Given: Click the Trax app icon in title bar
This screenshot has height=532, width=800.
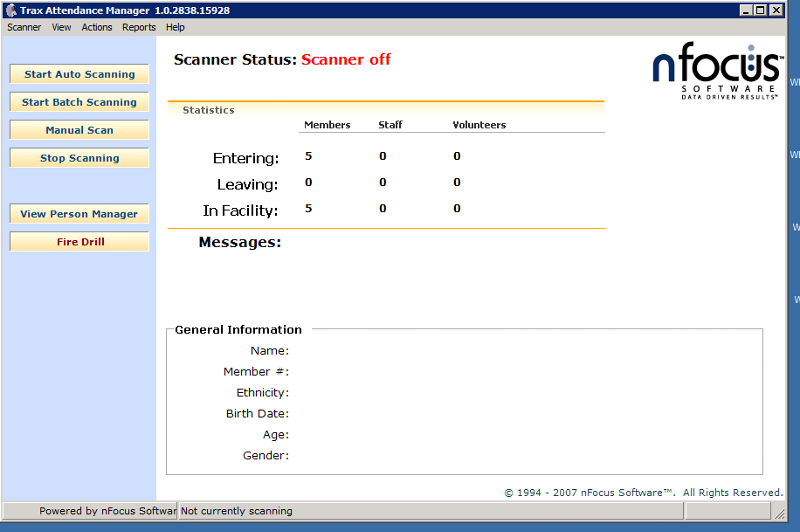Looking at the screenshot, I should click(11, 10).
